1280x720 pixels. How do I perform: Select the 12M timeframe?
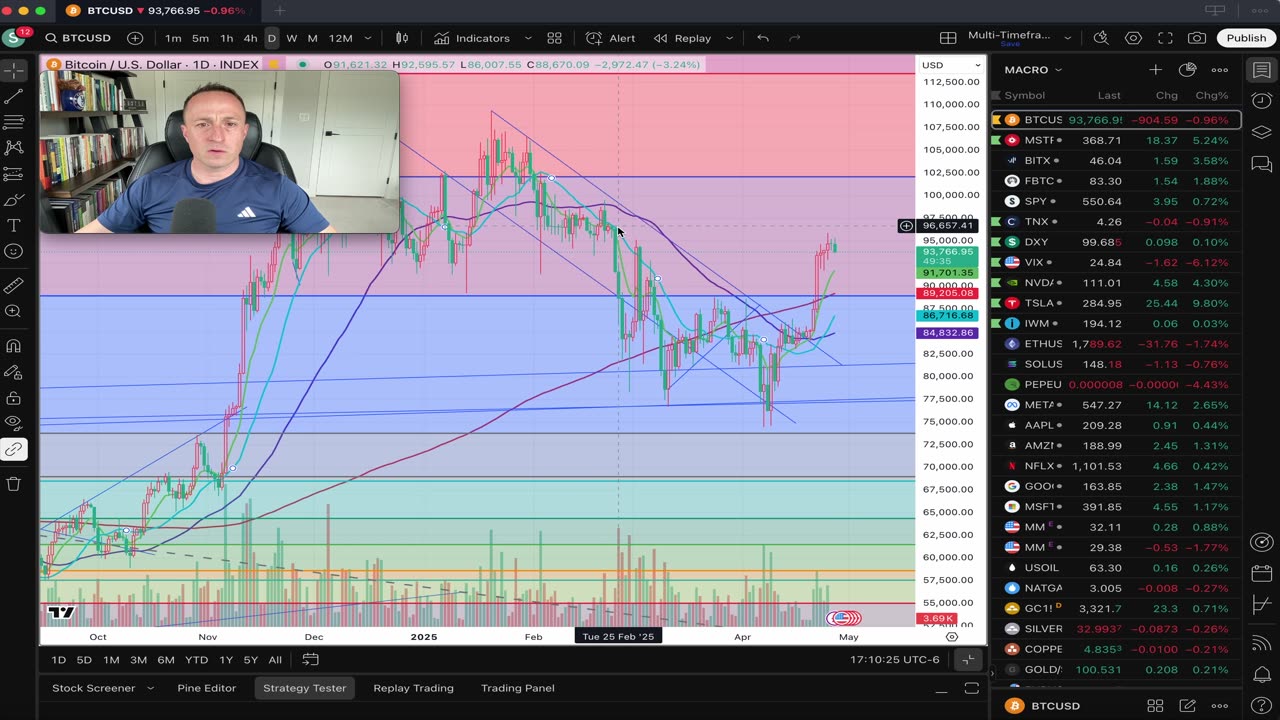click(x=340, y=38)
